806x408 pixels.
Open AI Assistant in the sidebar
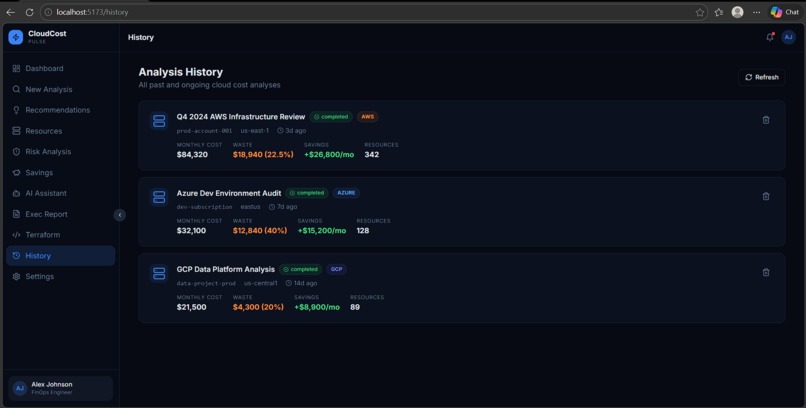[x=61, y=193]
